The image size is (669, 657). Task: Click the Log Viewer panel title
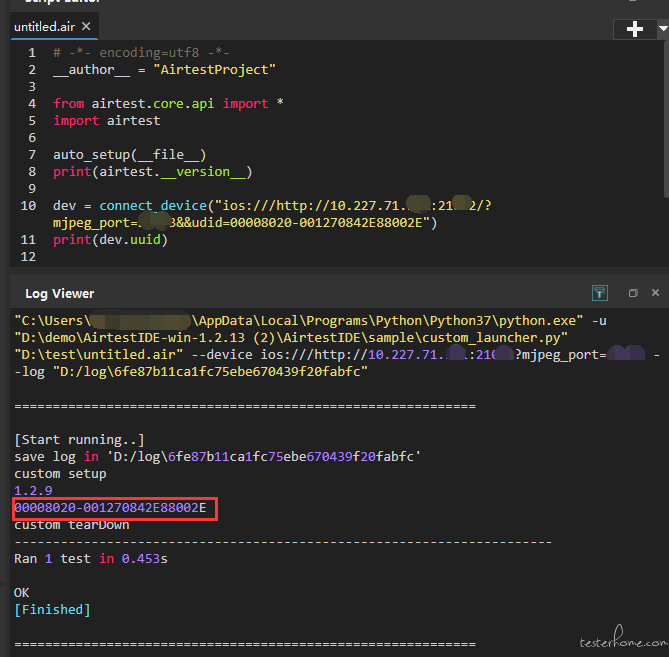pos(59,294)
